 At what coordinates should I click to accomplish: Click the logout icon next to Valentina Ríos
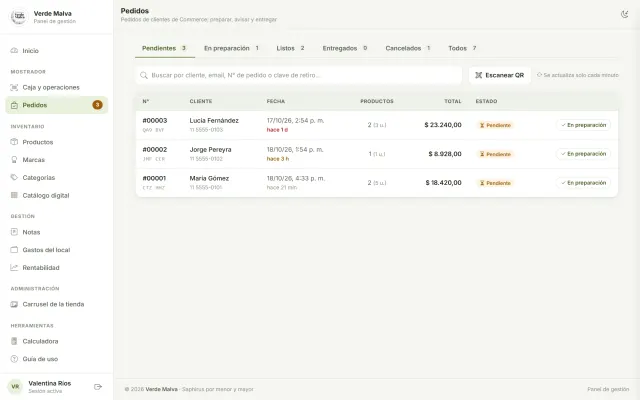[x=98, y=387]
